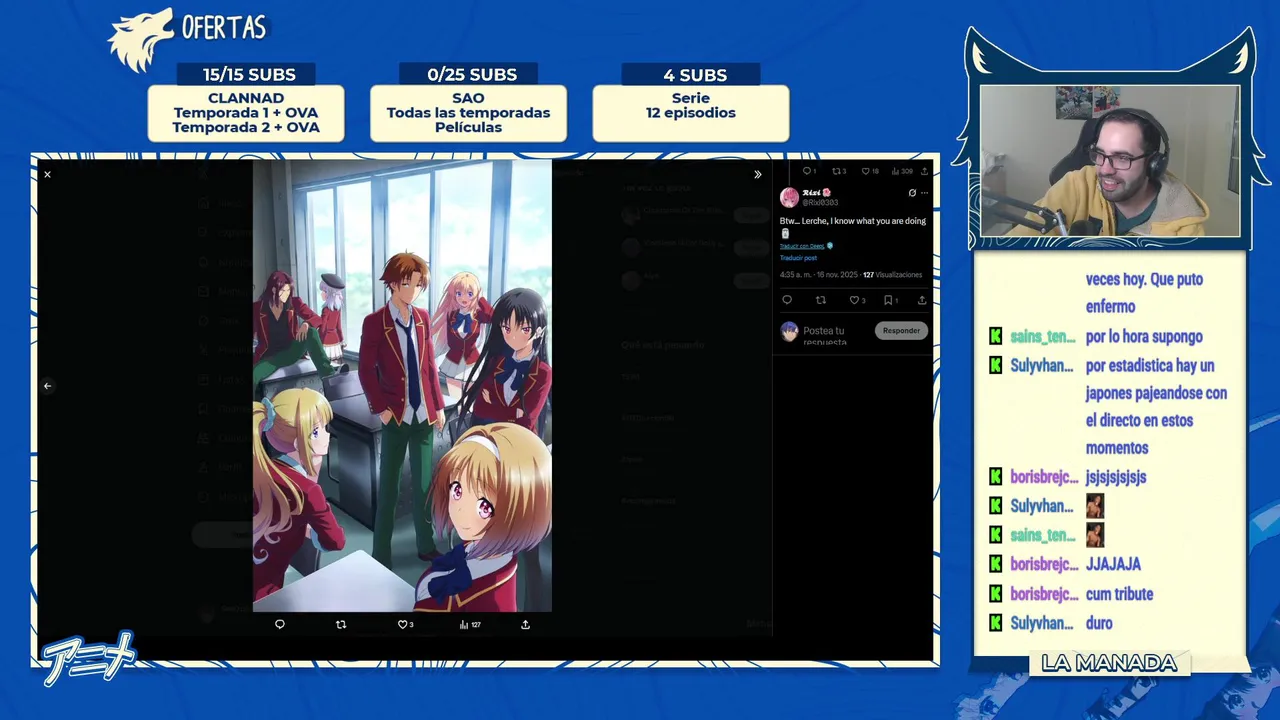Click reply icon on the parent post above
The image size is (1280, 720).
point(808,171)
